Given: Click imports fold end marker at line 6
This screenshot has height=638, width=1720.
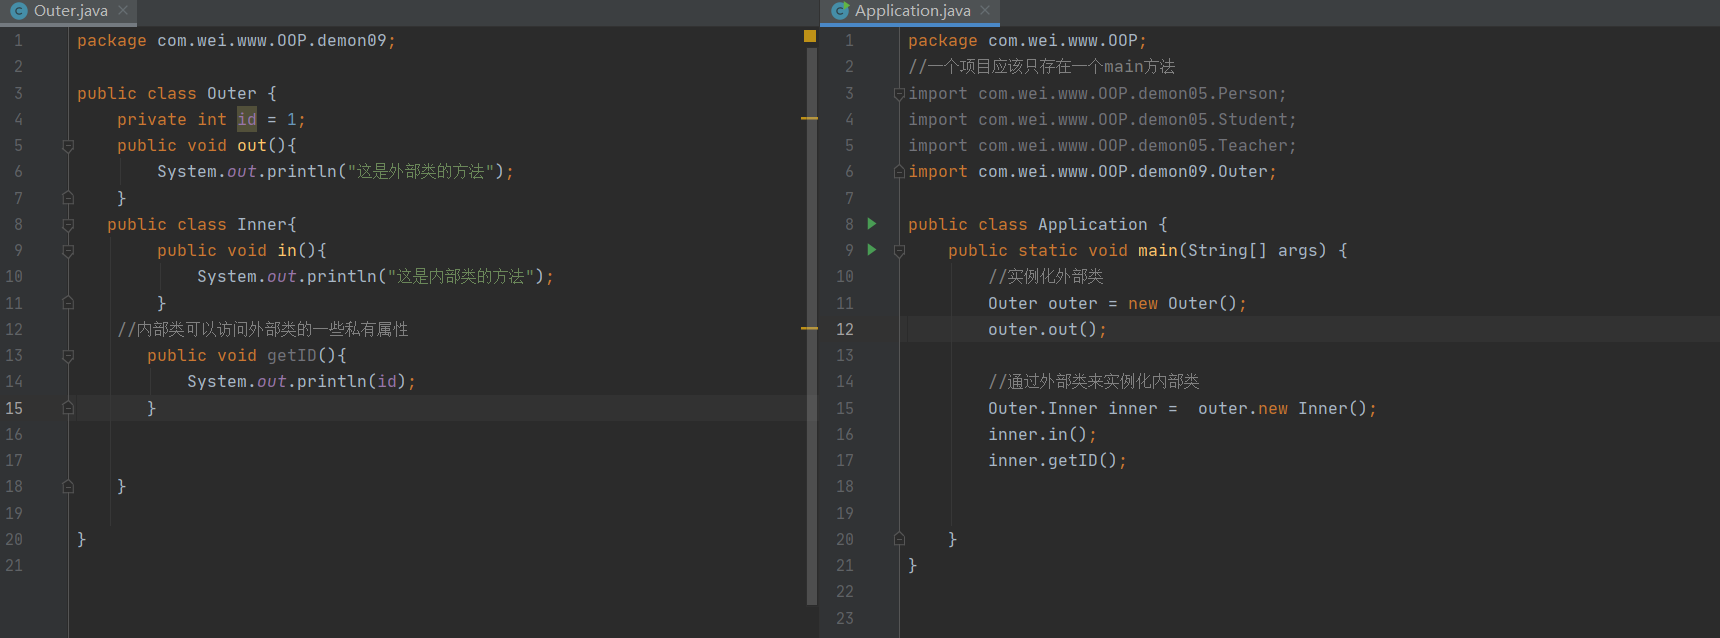Looking at the screenshot, I should [x=899, y=172].
